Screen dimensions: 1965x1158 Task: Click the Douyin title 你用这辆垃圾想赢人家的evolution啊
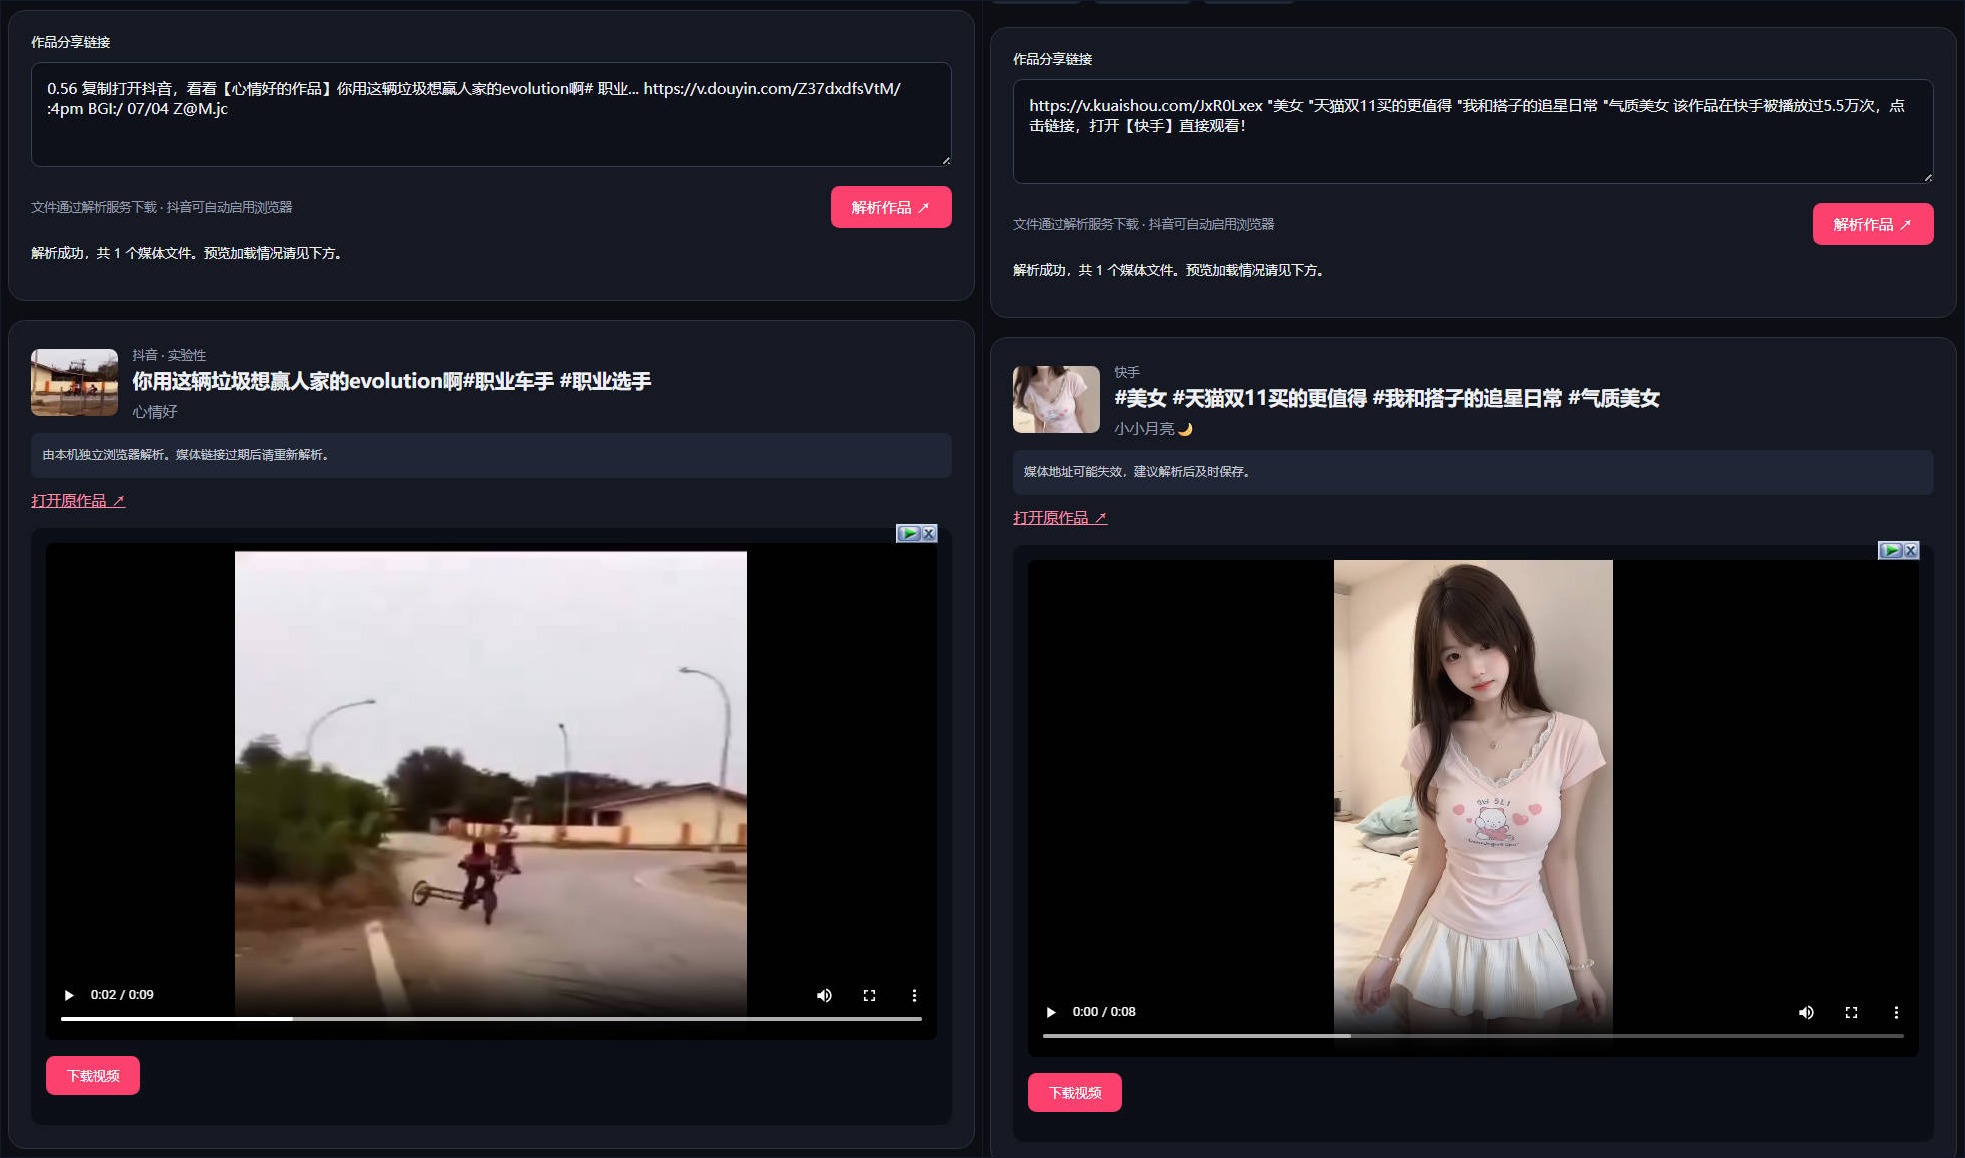392,381
